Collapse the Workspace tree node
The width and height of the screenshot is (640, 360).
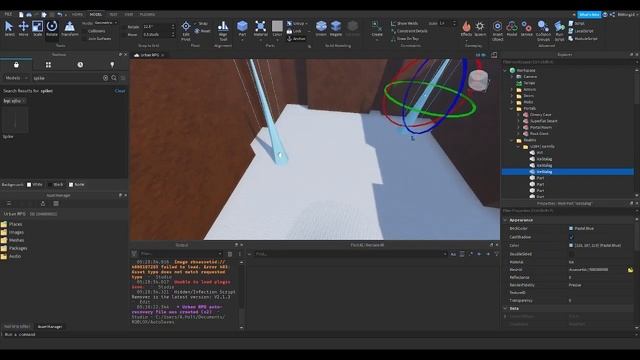(x=505, y=70)
